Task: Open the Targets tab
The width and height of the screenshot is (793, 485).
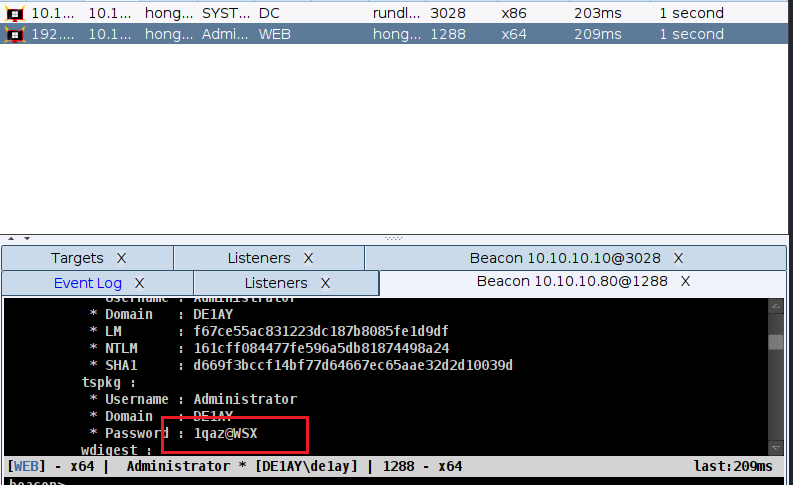Action: click(77, 258)
